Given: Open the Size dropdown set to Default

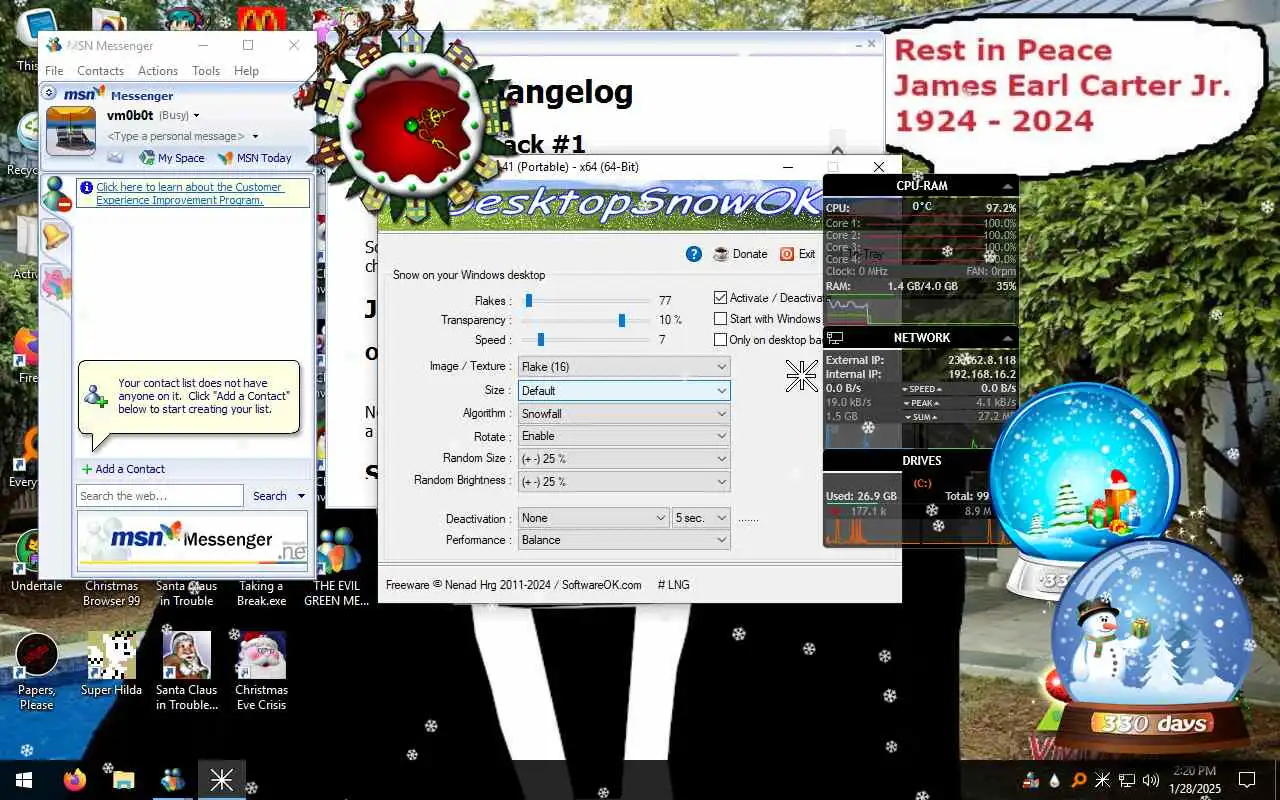Looking at the screenshot, I should (624, 391).
